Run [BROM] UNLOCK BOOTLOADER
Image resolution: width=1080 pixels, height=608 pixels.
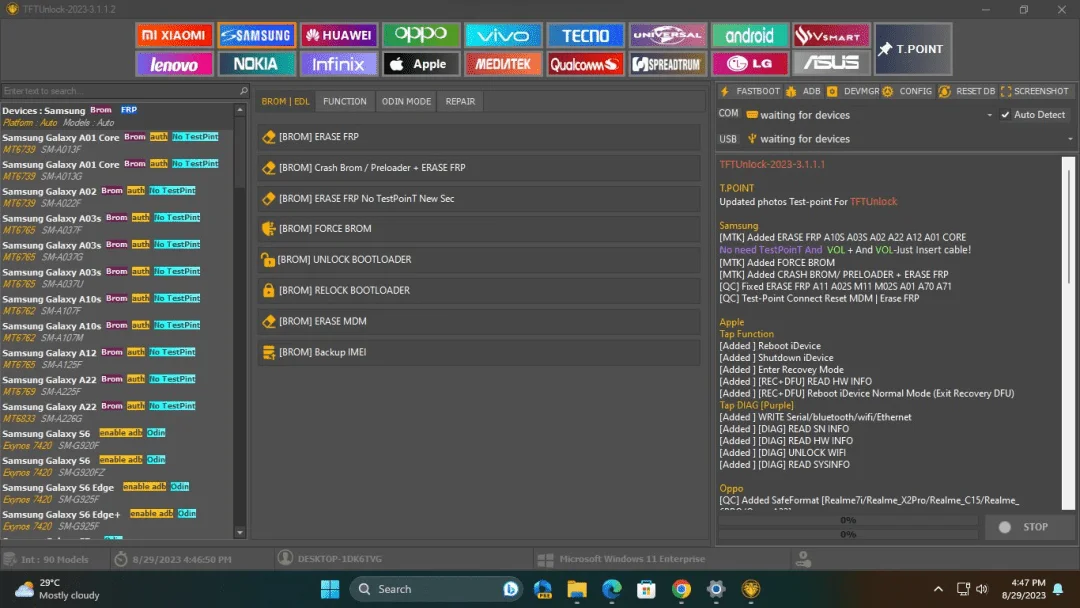pyautogui.click(x=479, y=260)
